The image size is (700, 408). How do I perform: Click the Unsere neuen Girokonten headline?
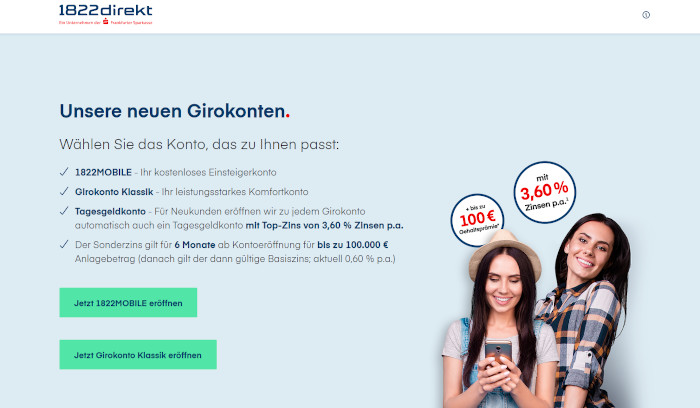point(175,111)
